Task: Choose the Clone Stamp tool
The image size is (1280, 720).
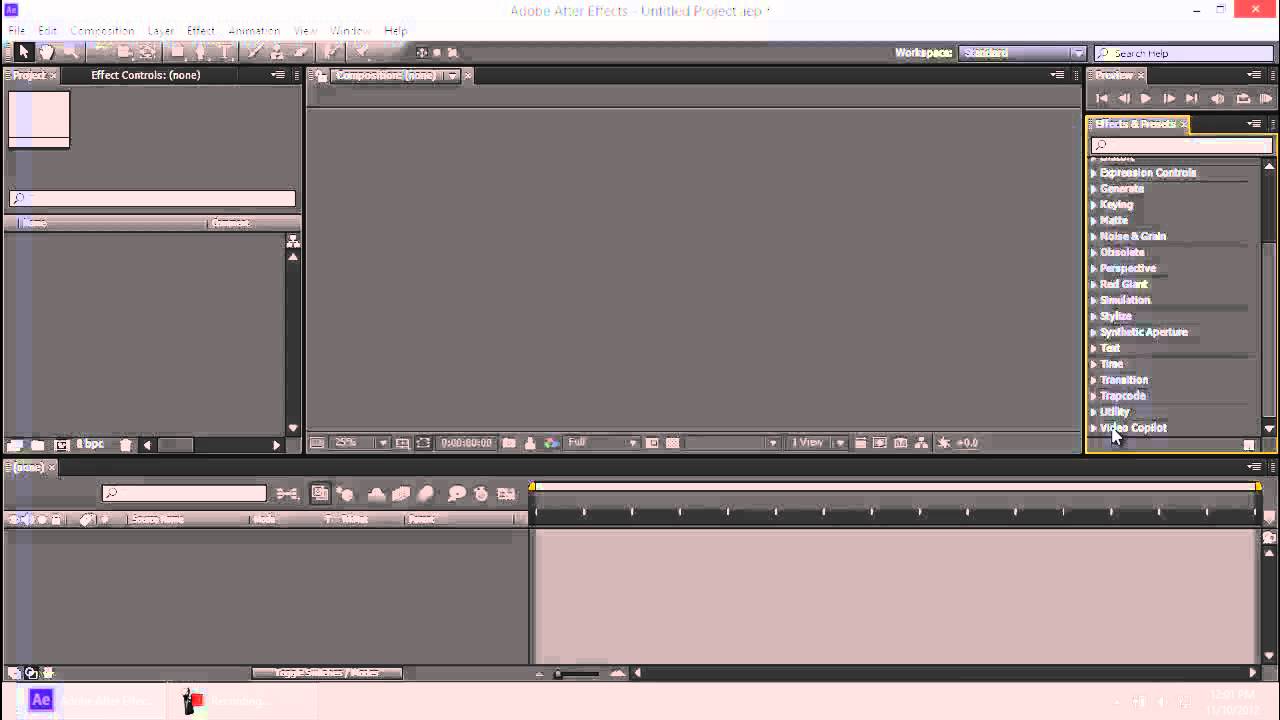Action: point(277,52)
